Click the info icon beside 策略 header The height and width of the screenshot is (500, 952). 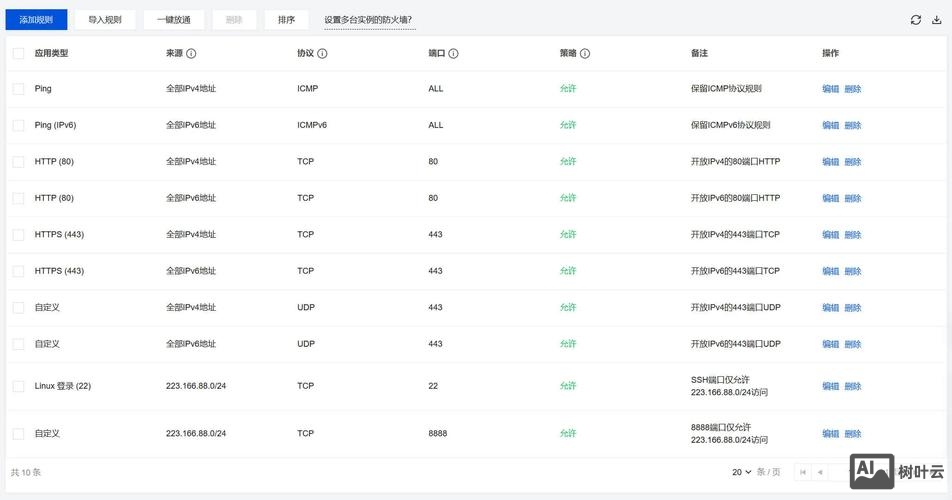click(x=585, y=54)
